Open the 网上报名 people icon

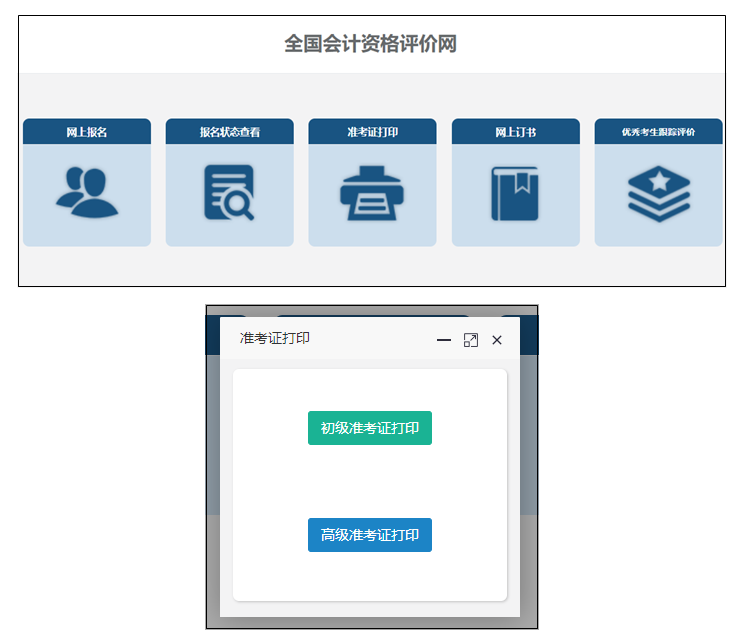(87, 192)
